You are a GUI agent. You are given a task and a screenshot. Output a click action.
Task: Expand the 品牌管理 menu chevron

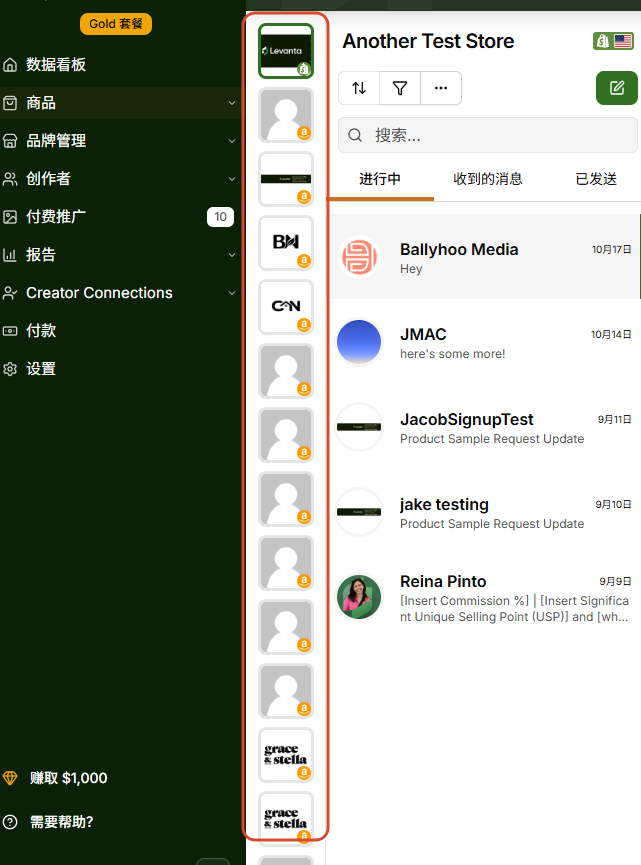tap(232, 141)
